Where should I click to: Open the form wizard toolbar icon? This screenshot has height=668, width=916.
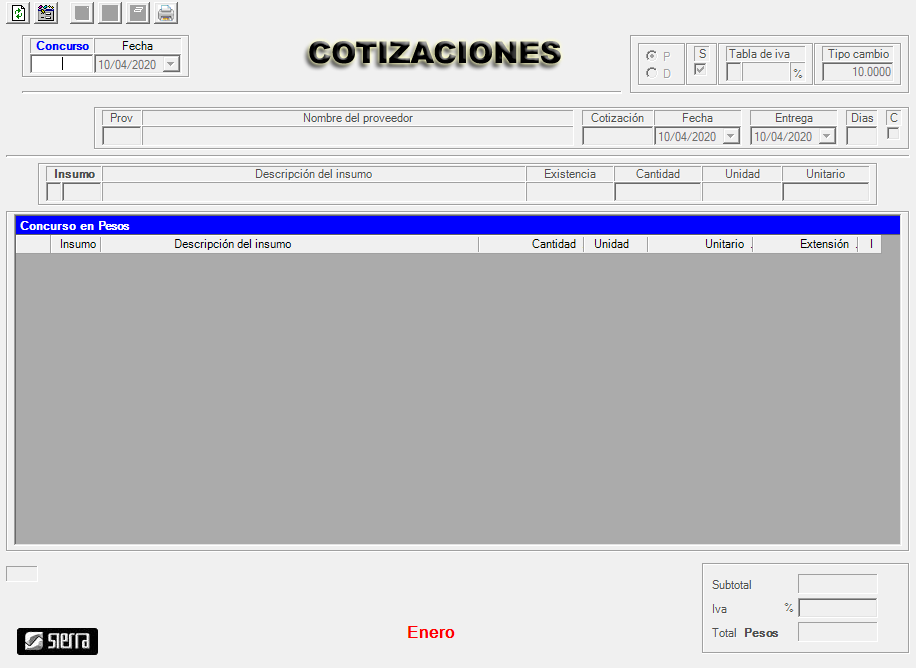pos(46,13)
